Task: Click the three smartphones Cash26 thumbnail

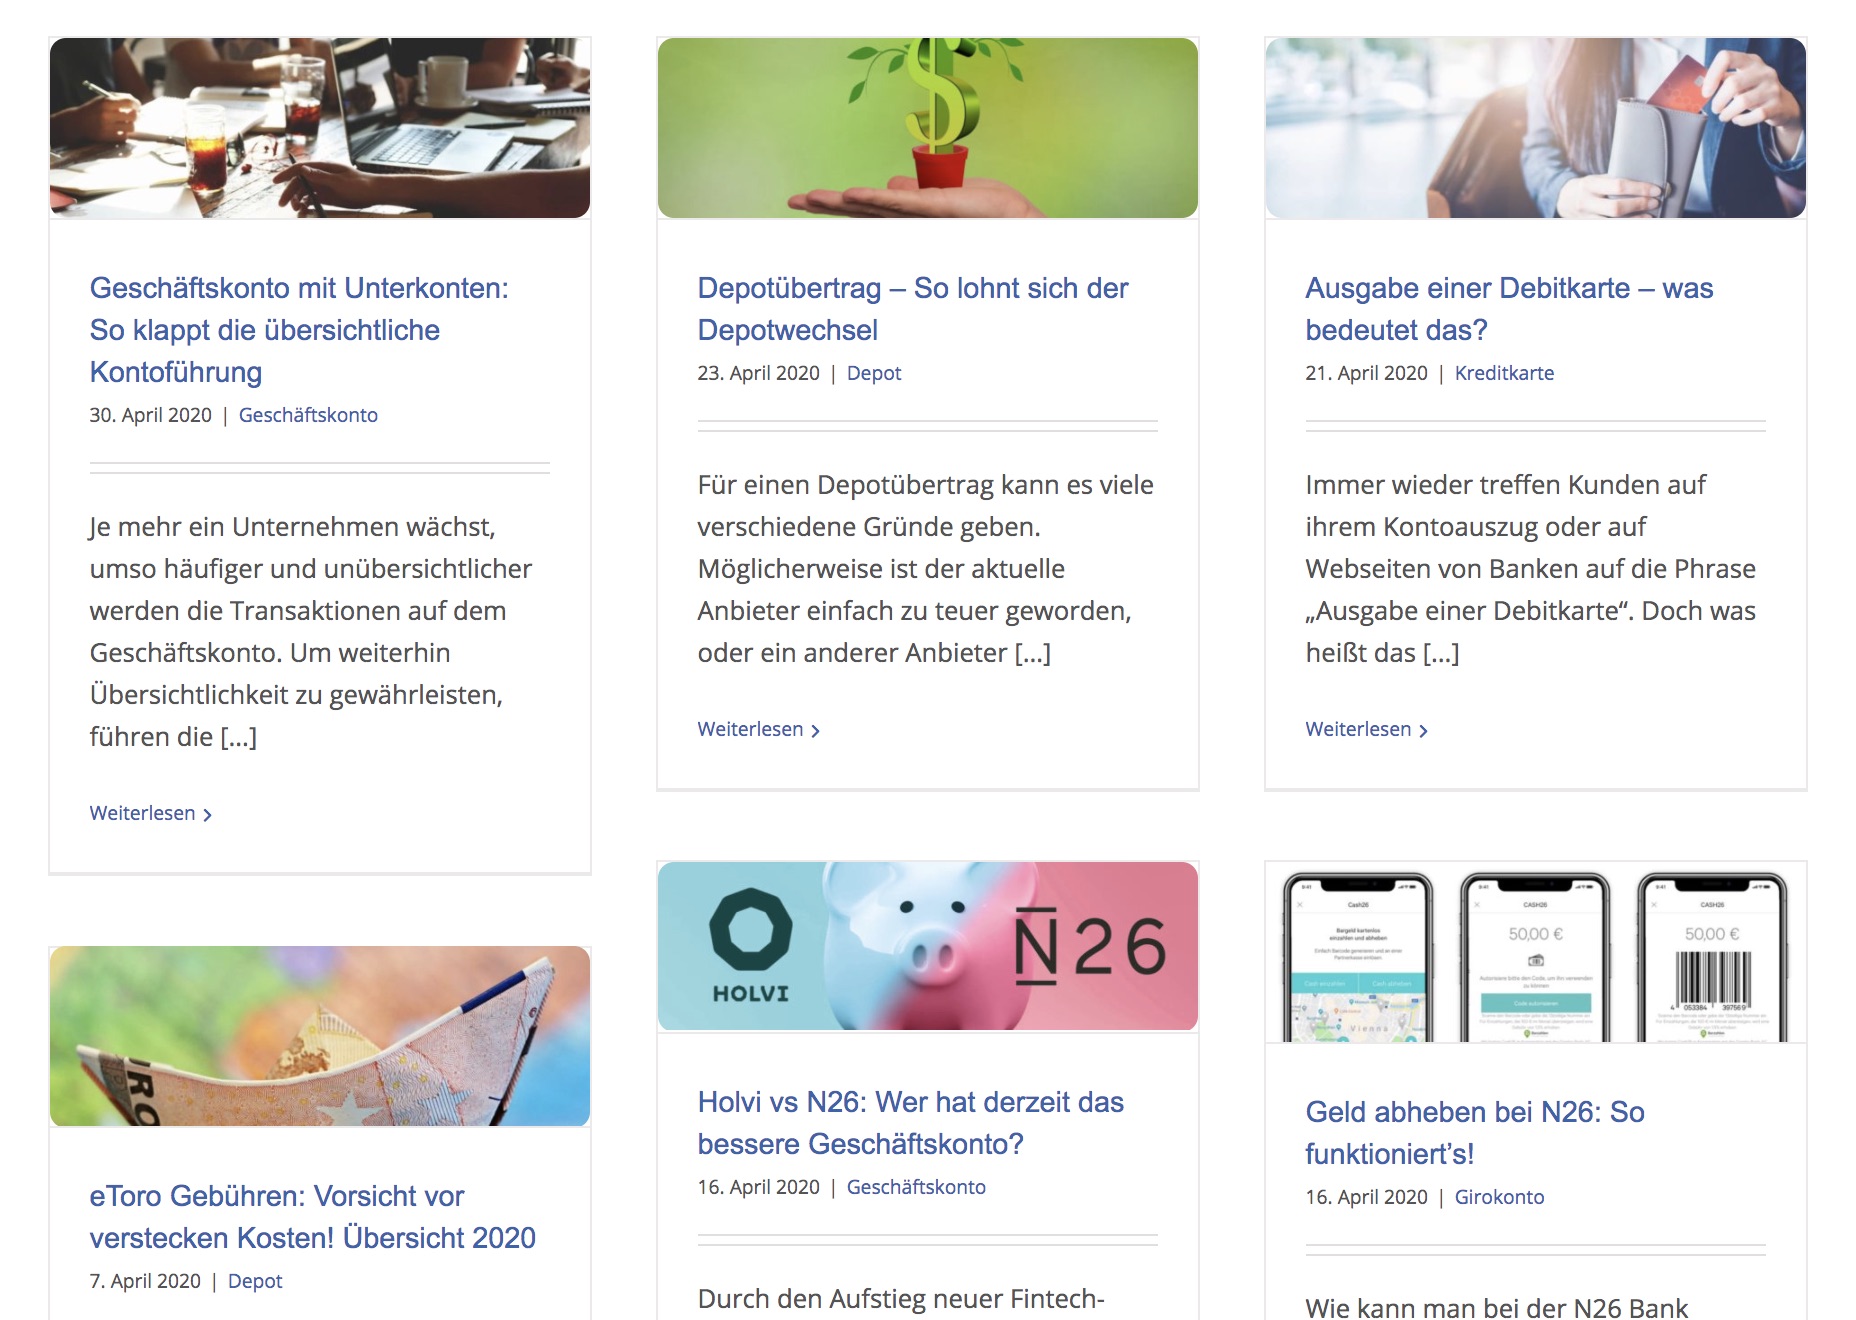Action: tap(1536, 952)
